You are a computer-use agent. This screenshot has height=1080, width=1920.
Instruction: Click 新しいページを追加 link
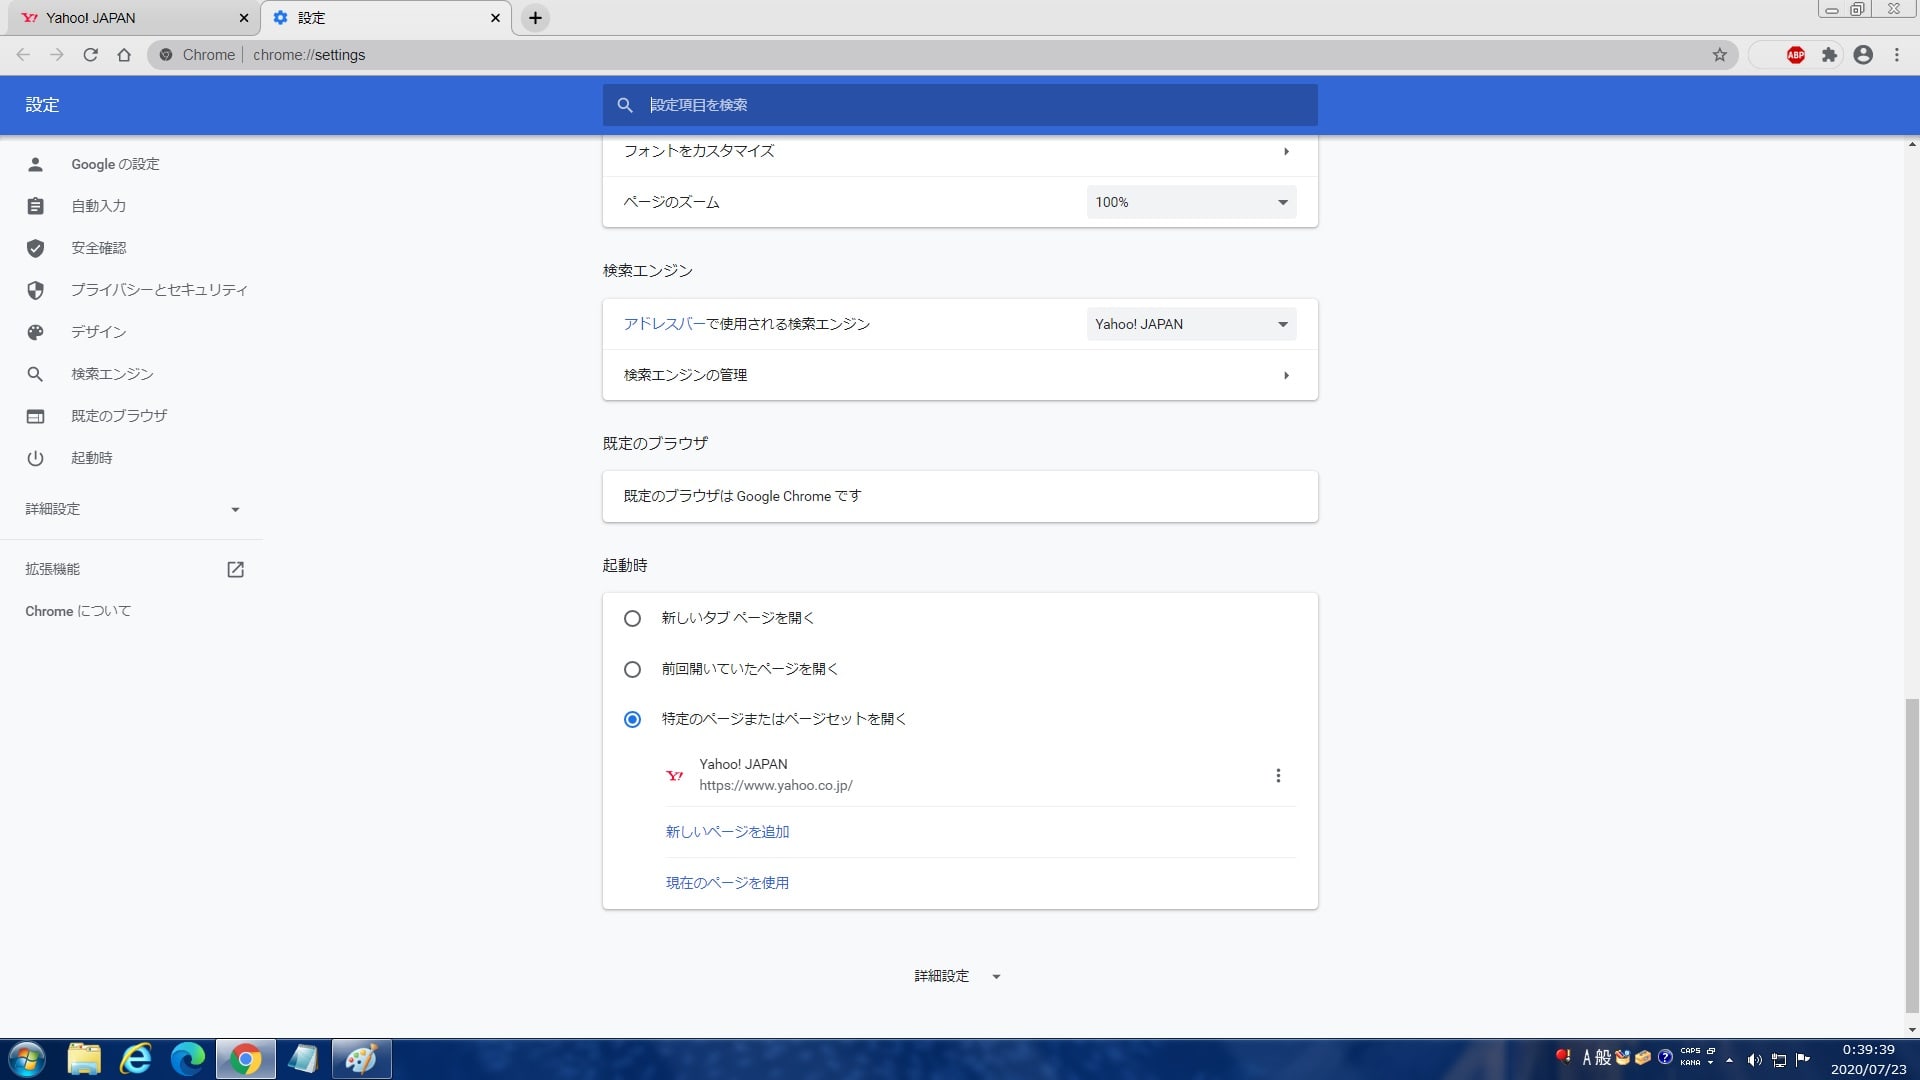tap(727, 832)
